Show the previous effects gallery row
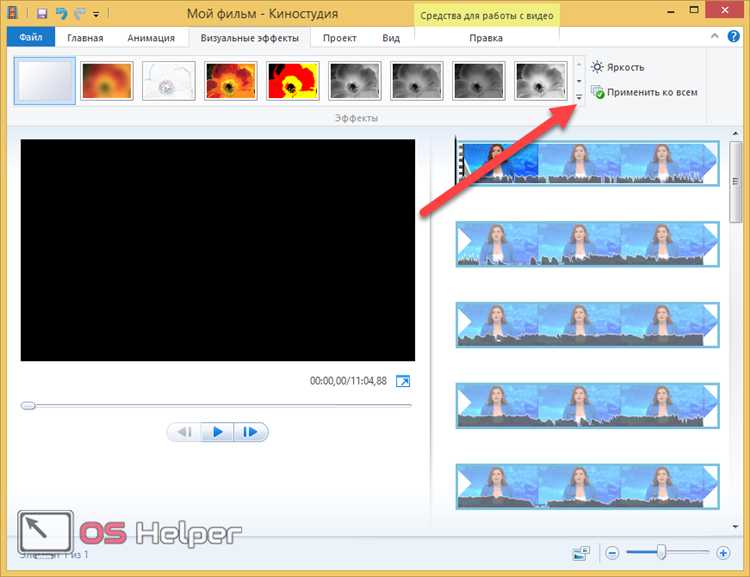 (x=579, y=64)
